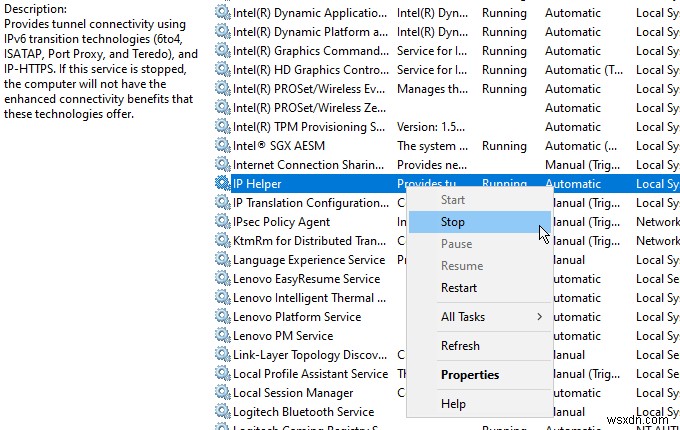Viewport: 680px width, 430px height.
Task: Choose Restart in the context menu
Action: point(480,288)
